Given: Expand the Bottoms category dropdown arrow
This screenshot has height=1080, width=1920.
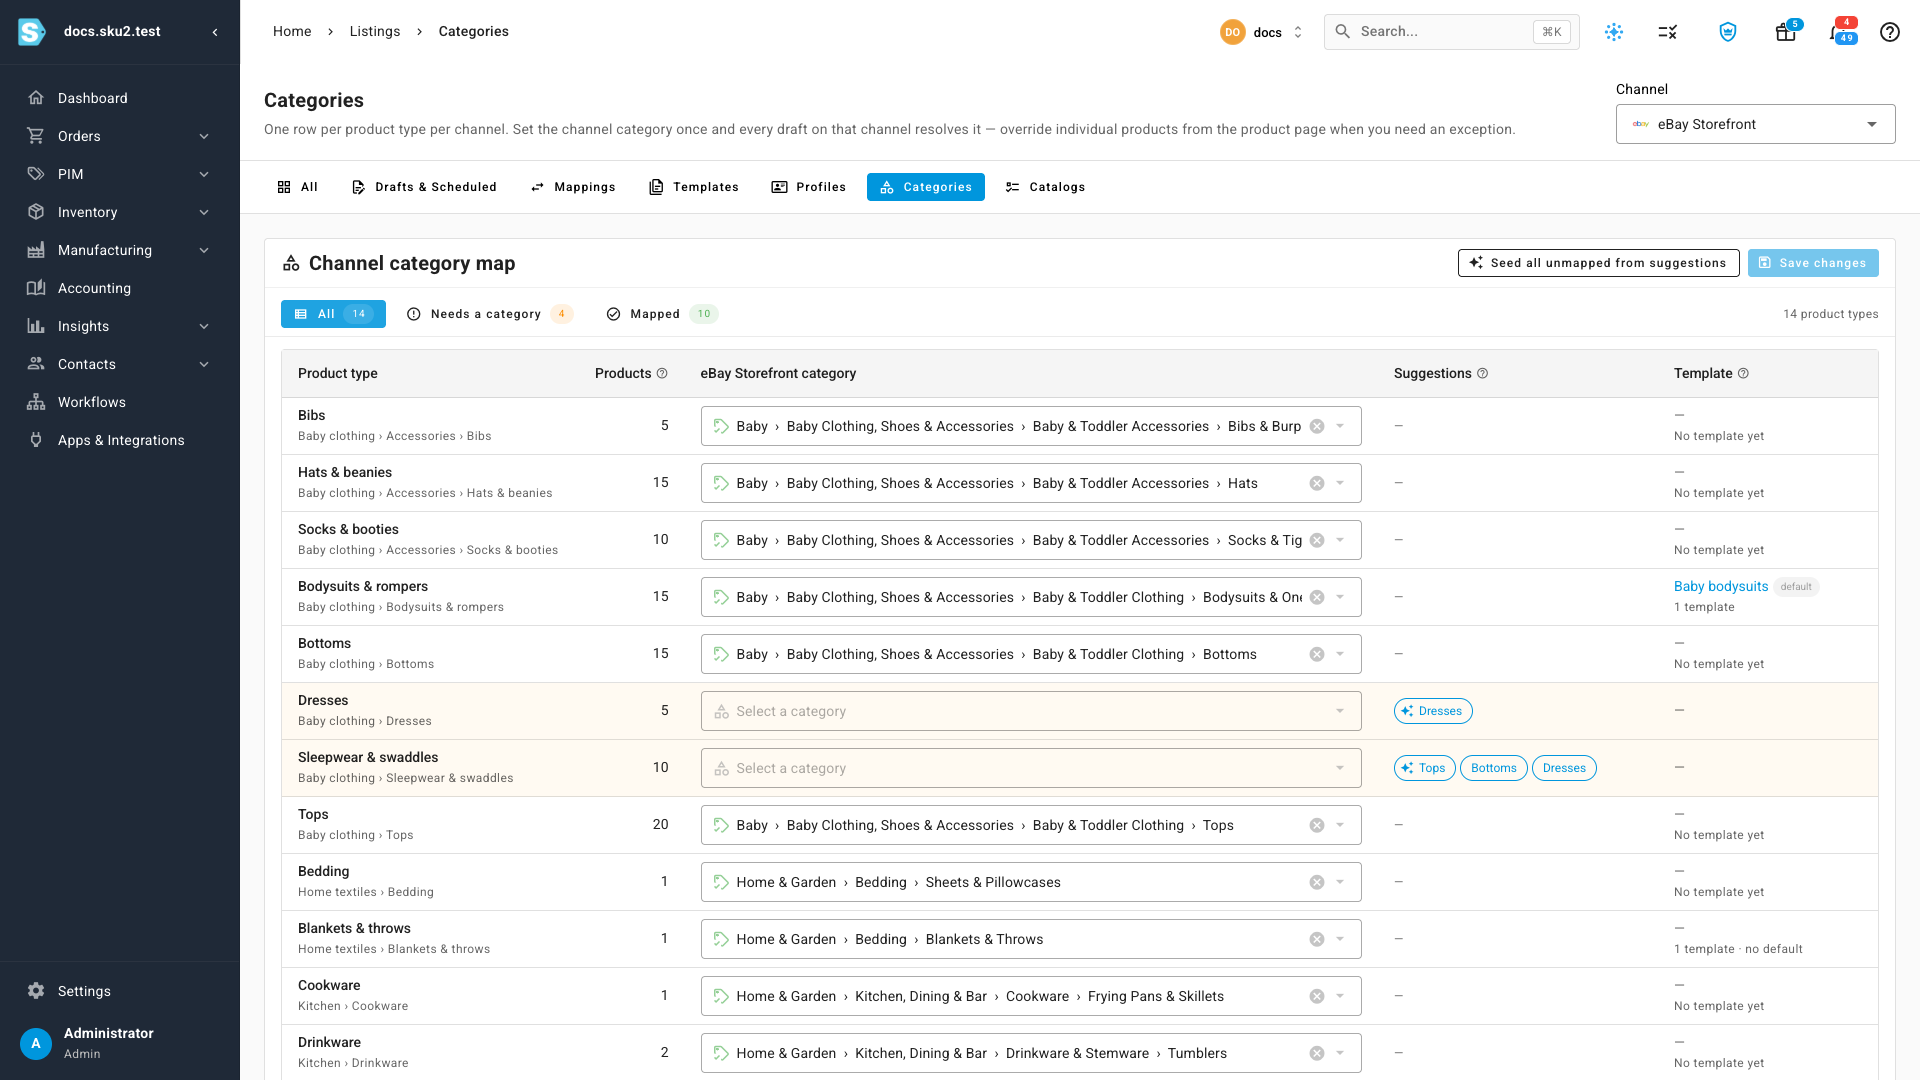Looking at the screenshot, I should coord(1340,654).
